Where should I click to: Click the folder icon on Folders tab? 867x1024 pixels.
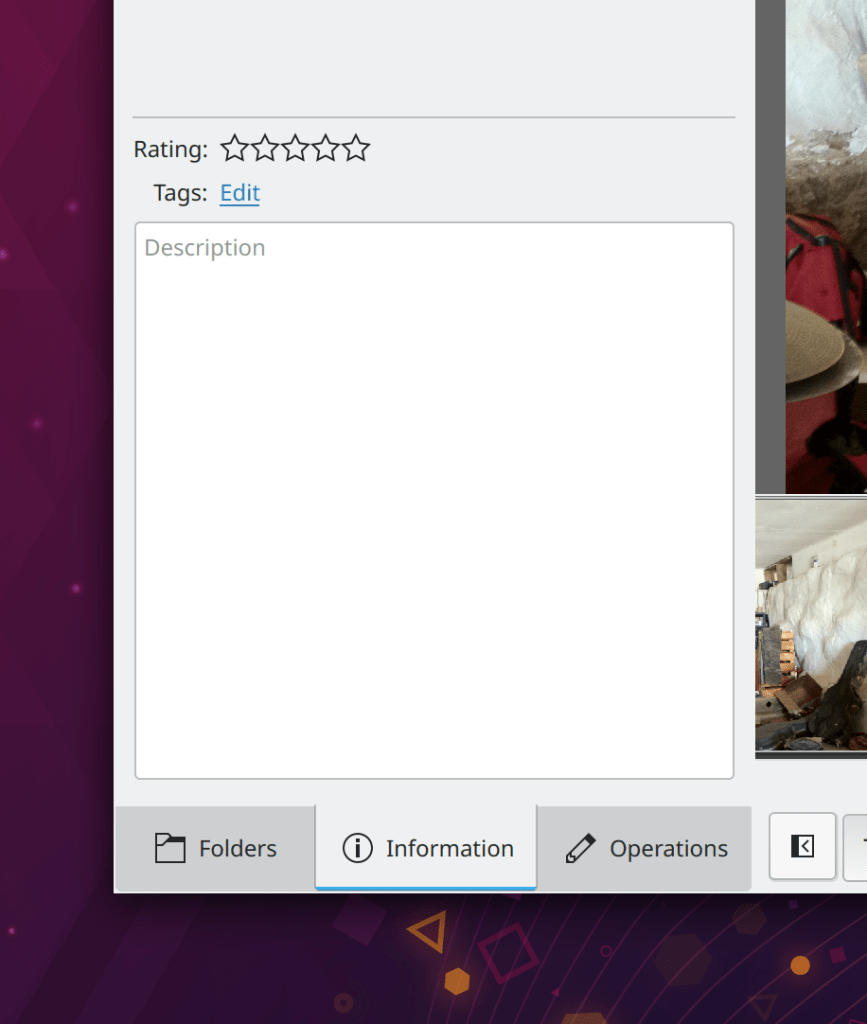pos(170,848)
